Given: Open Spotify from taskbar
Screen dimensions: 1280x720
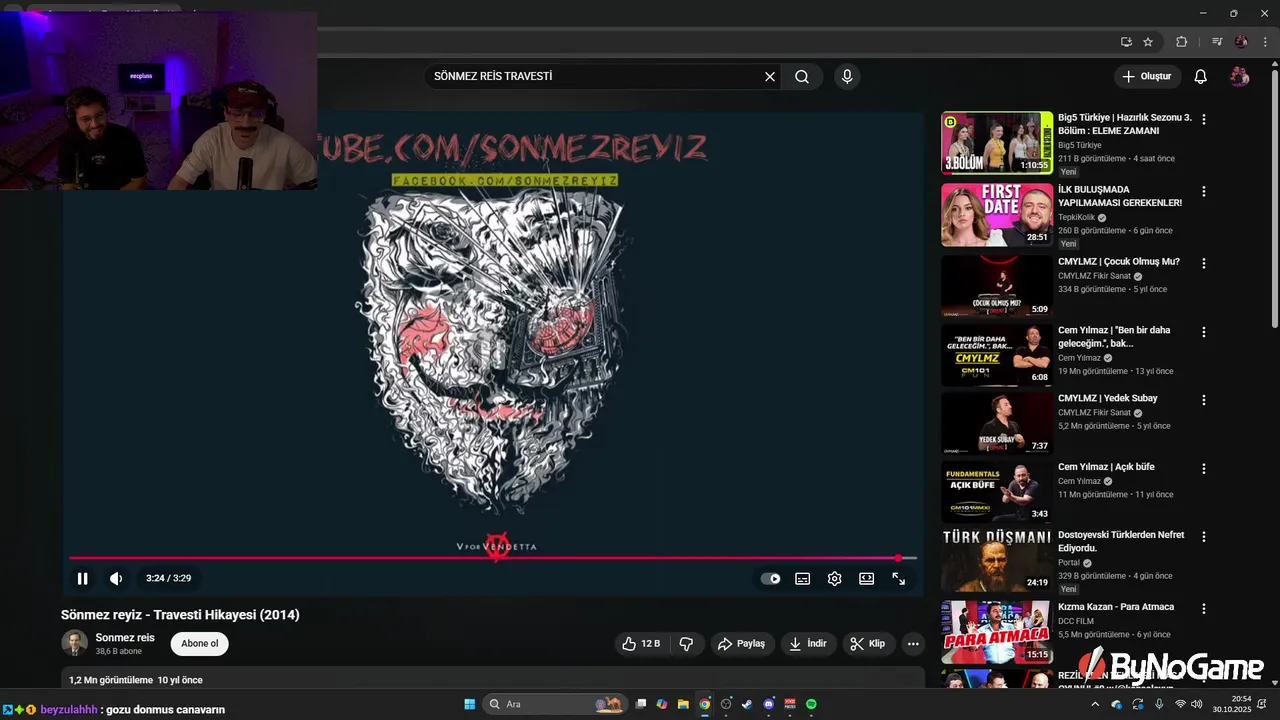Looking at the screenshot, I should 811,704.
